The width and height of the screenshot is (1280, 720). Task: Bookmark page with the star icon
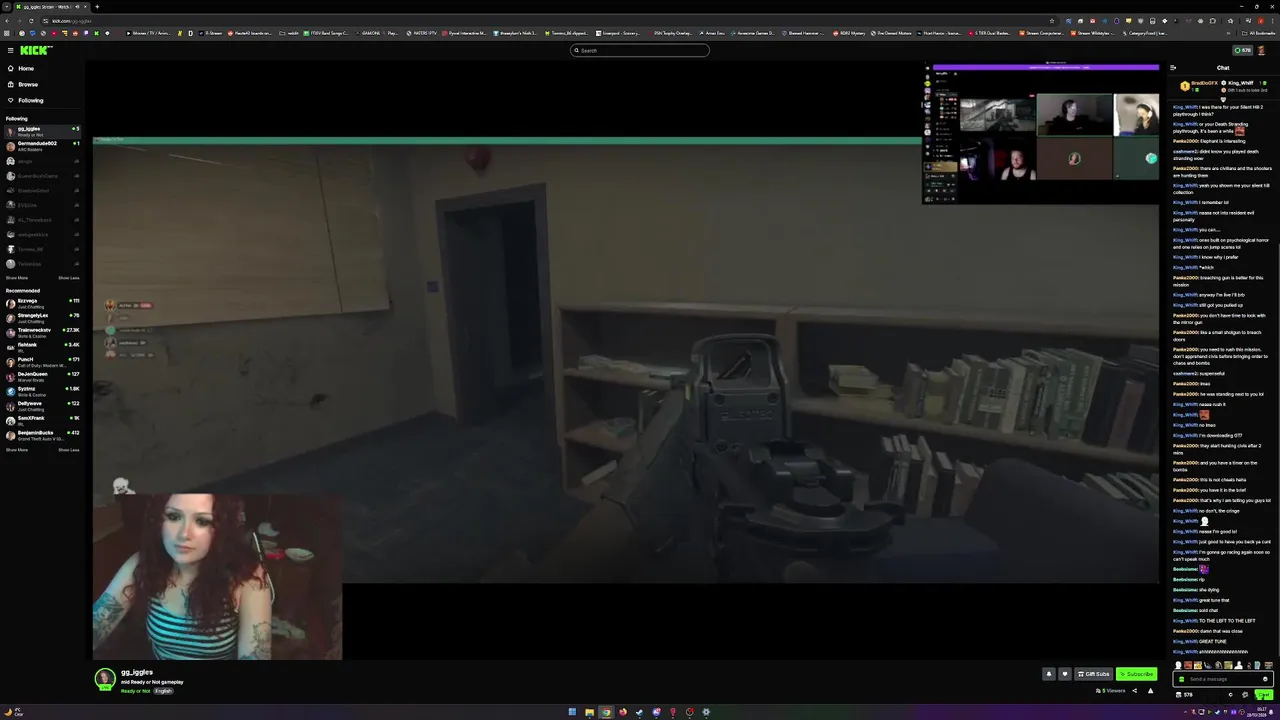(x=1051, y=20)
